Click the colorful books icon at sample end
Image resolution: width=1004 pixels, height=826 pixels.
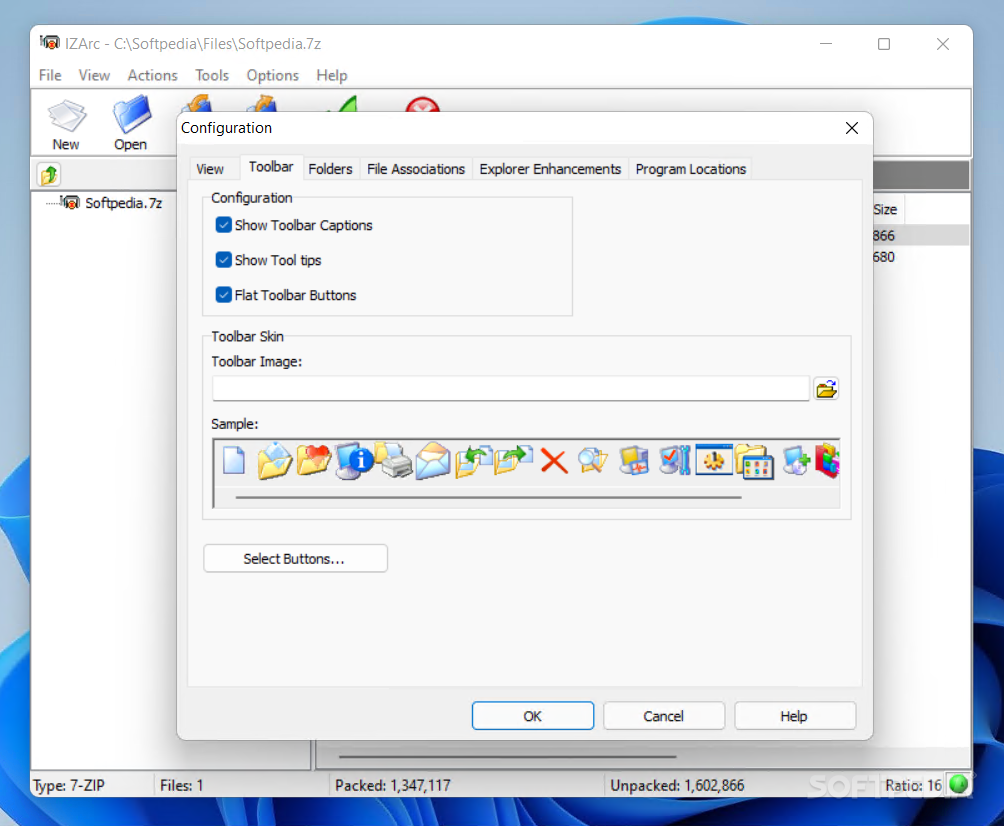(x=827, y=460)
